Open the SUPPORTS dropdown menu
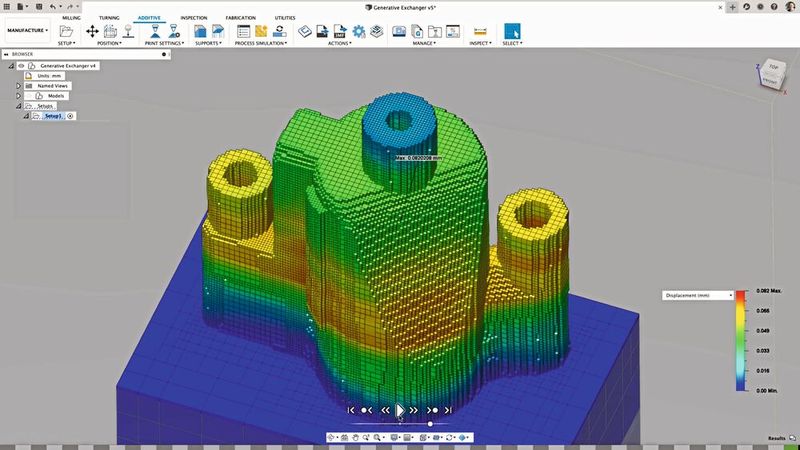The image size is (800, 450). tap(208, 43)
